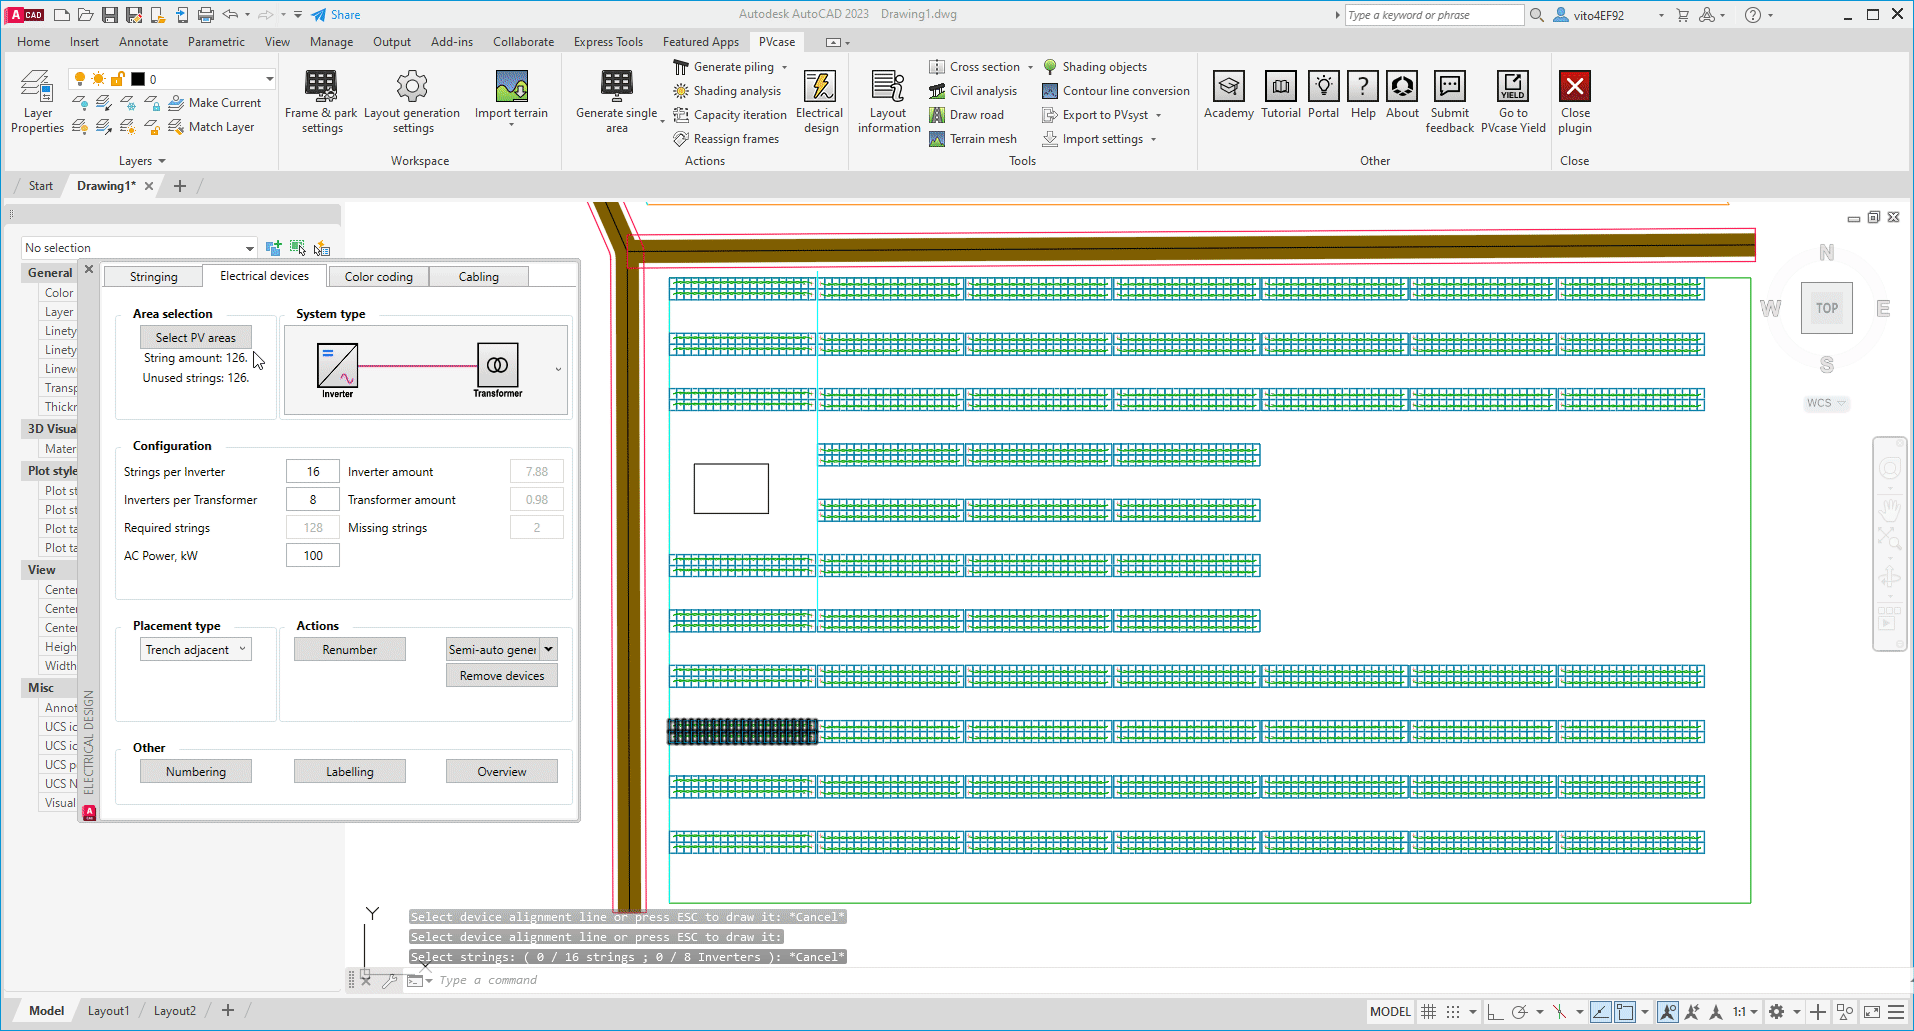The width and height of the screenshot is (1914, 1031).
Task: Open Semi-auto generate dropdown arrow
Action: [x=548, y=650]
